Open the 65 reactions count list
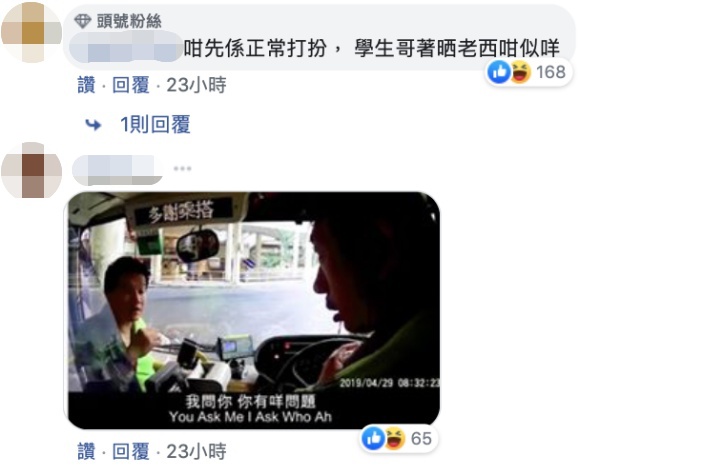Screen dimensions: 704x476 pyautogui.click(x=421, y=438)
